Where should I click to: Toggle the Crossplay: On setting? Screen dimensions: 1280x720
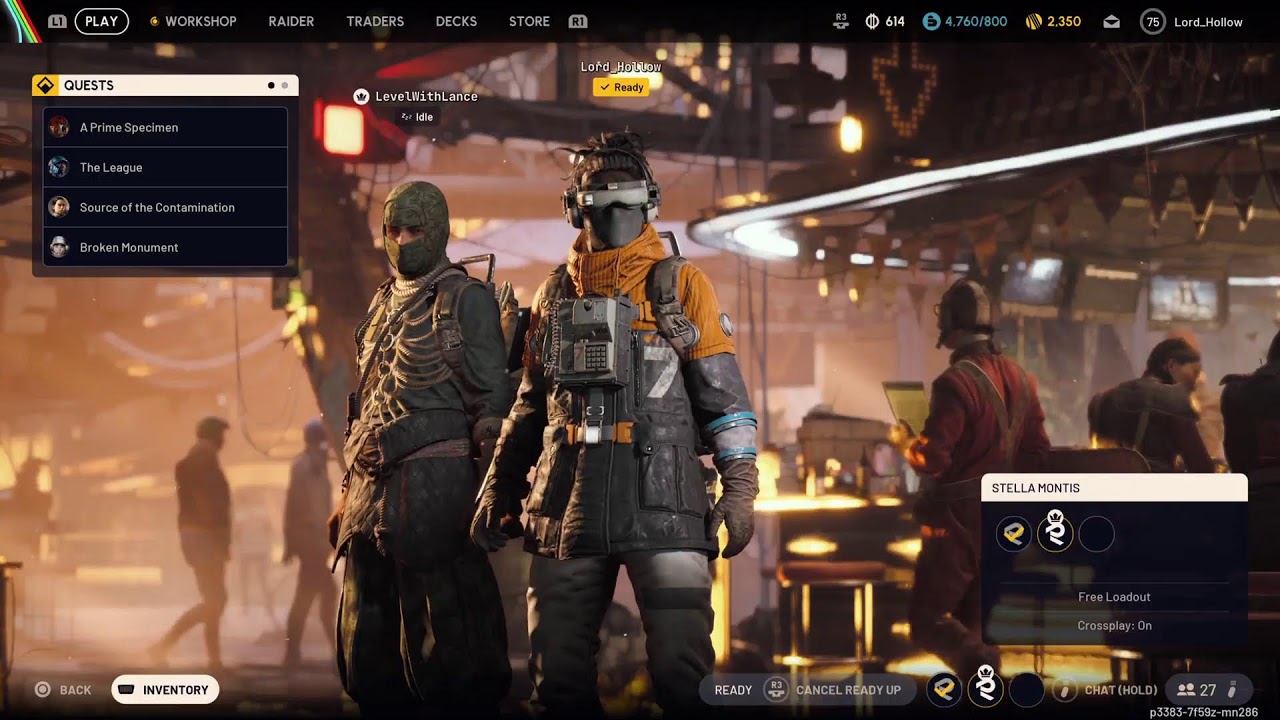(x=1114, y=626)
